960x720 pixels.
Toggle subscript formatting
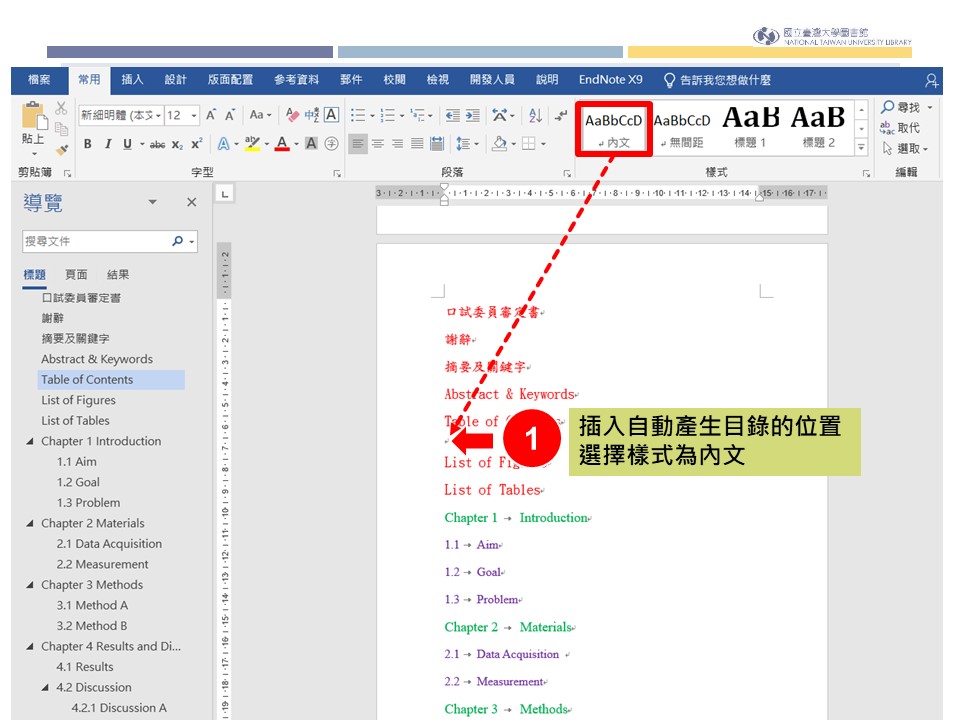pos(177,144)
